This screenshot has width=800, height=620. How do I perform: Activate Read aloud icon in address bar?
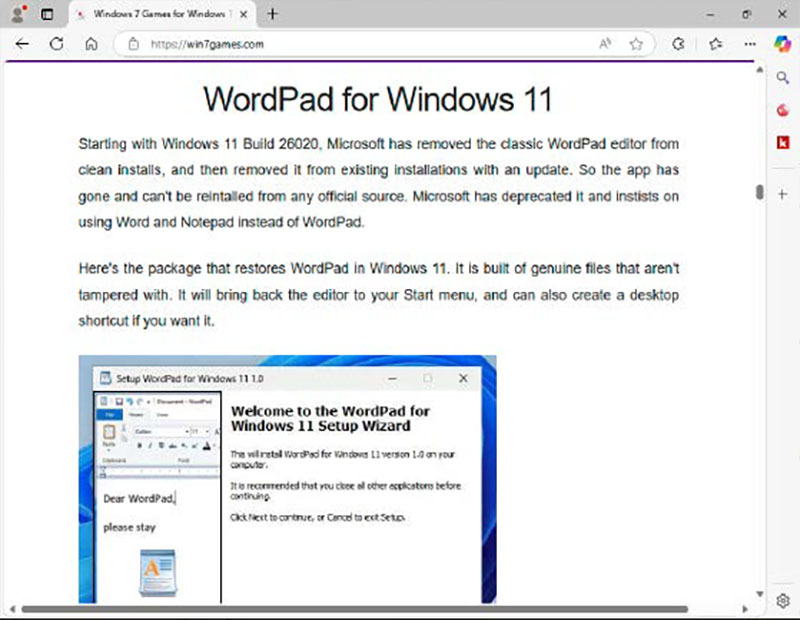pyautogui.click(x=605, y=44)
